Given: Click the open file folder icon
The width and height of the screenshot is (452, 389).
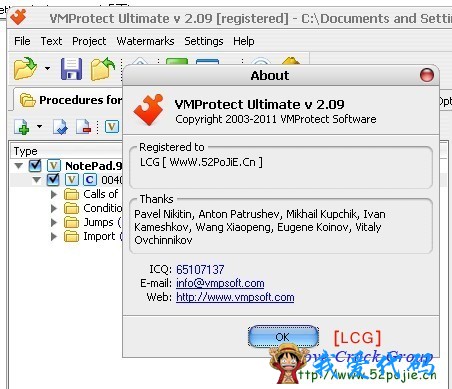Looking at the screenshot, I should [x=25, y=68].
